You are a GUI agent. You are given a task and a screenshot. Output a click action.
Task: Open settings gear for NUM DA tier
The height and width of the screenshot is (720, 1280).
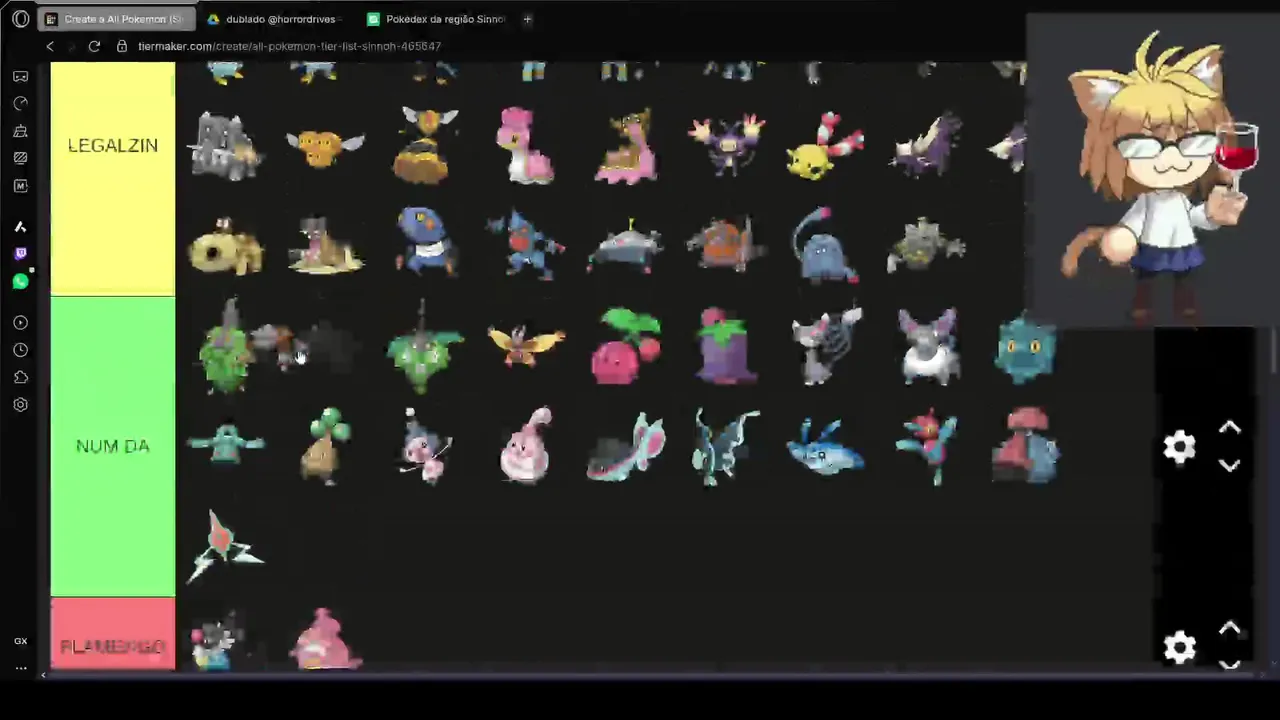[1180, 446]
